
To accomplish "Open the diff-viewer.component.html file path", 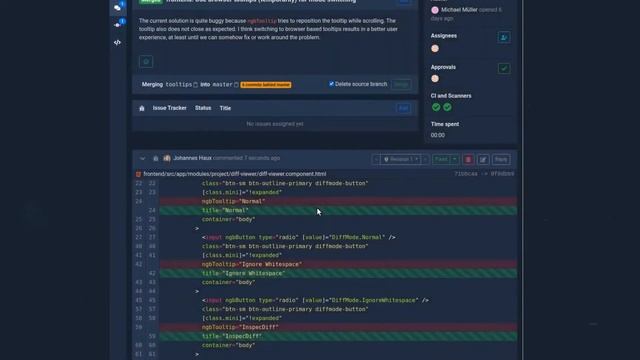I will [235, 174].
